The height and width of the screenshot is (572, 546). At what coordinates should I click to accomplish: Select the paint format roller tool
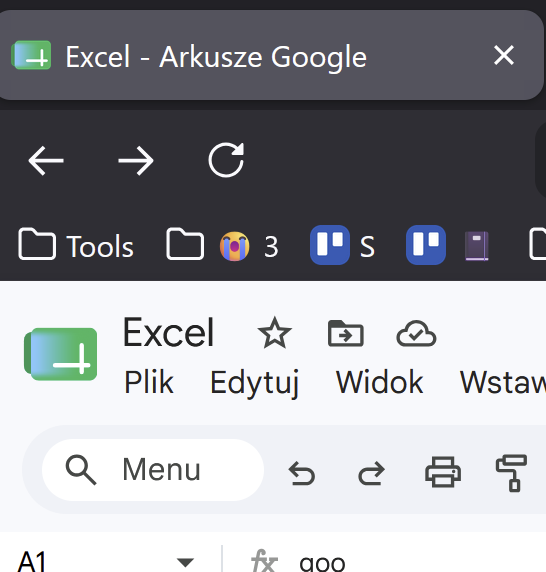(511, 473)
